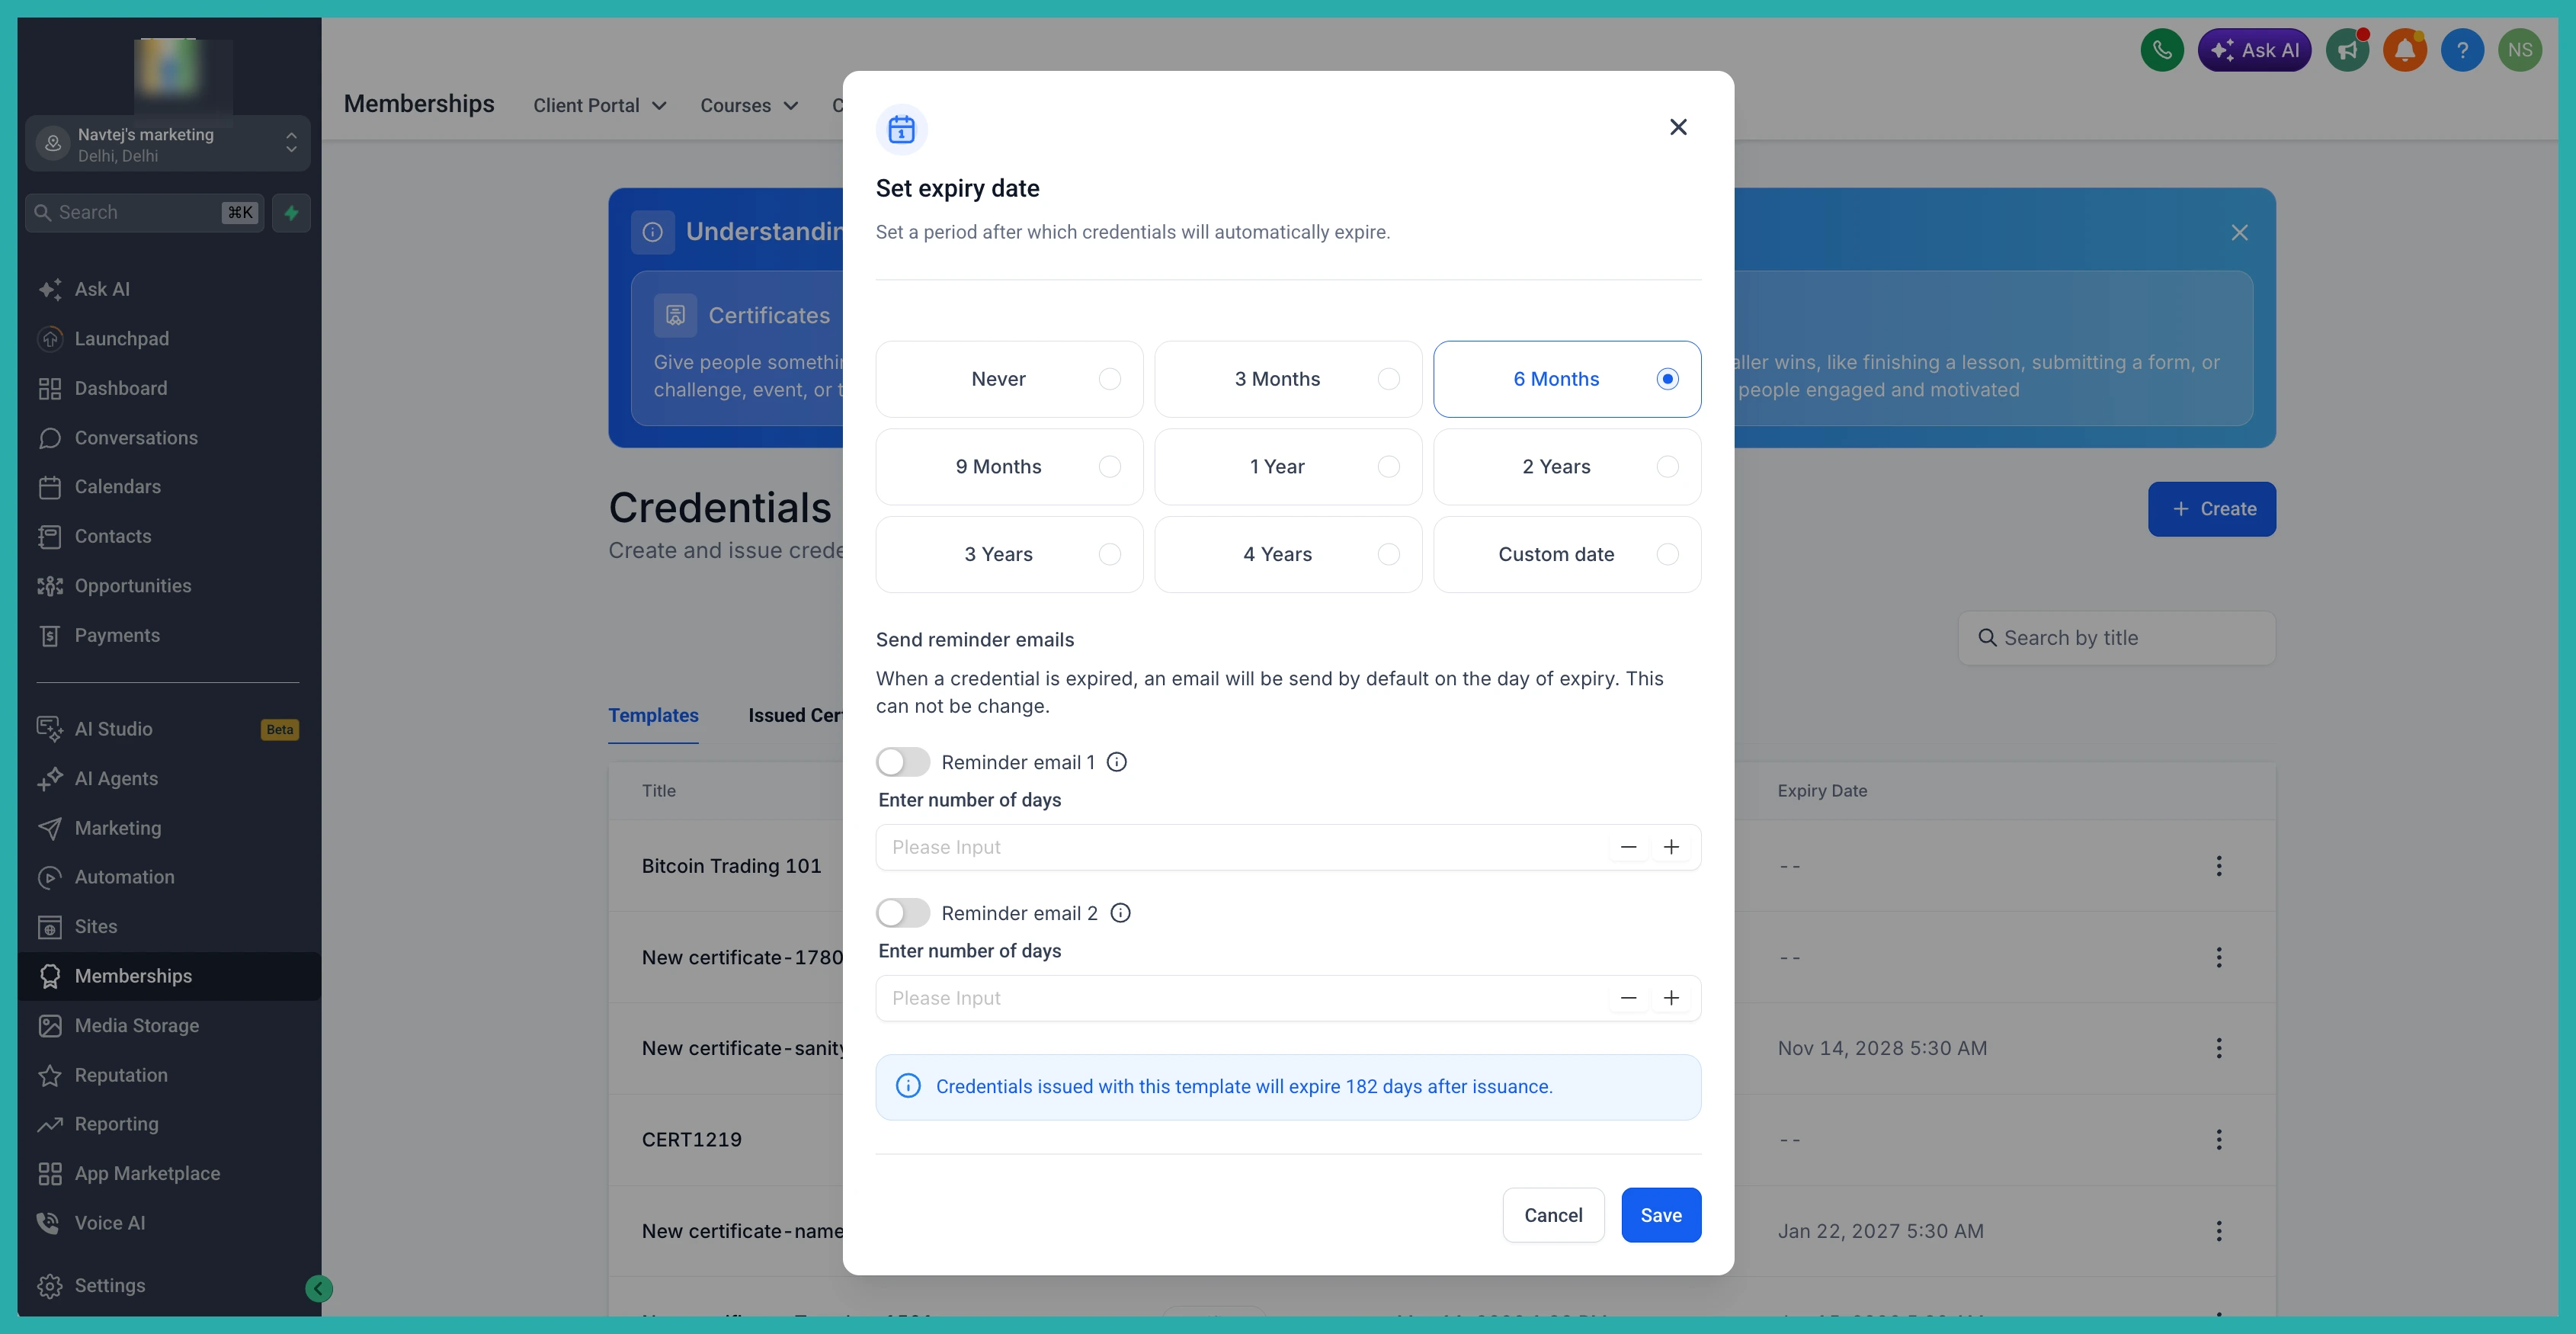Switch to the Templates tab

coord(653,715)
